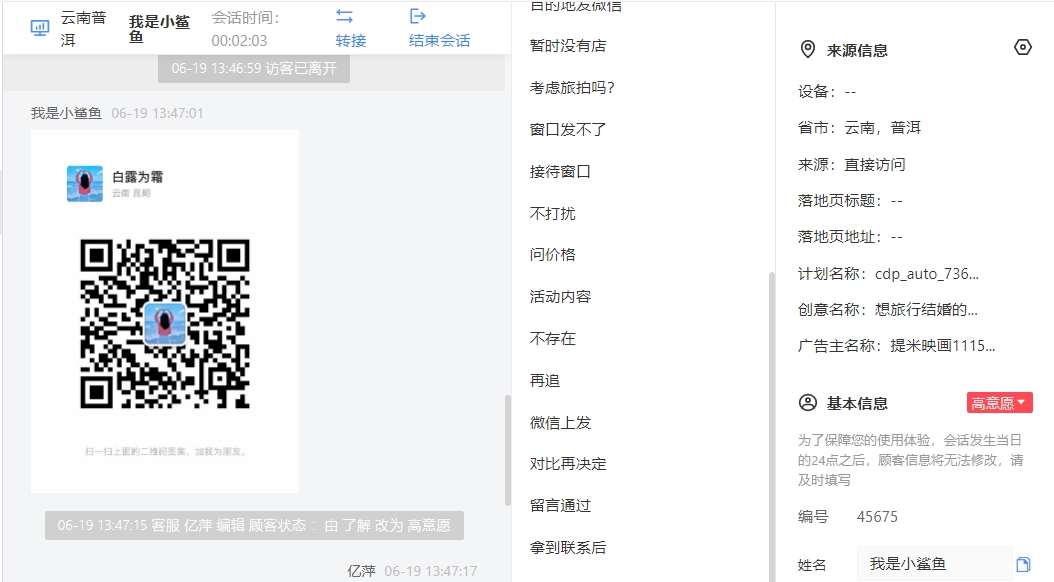Click the 云南普洱 location label in the header

point(83,29)
